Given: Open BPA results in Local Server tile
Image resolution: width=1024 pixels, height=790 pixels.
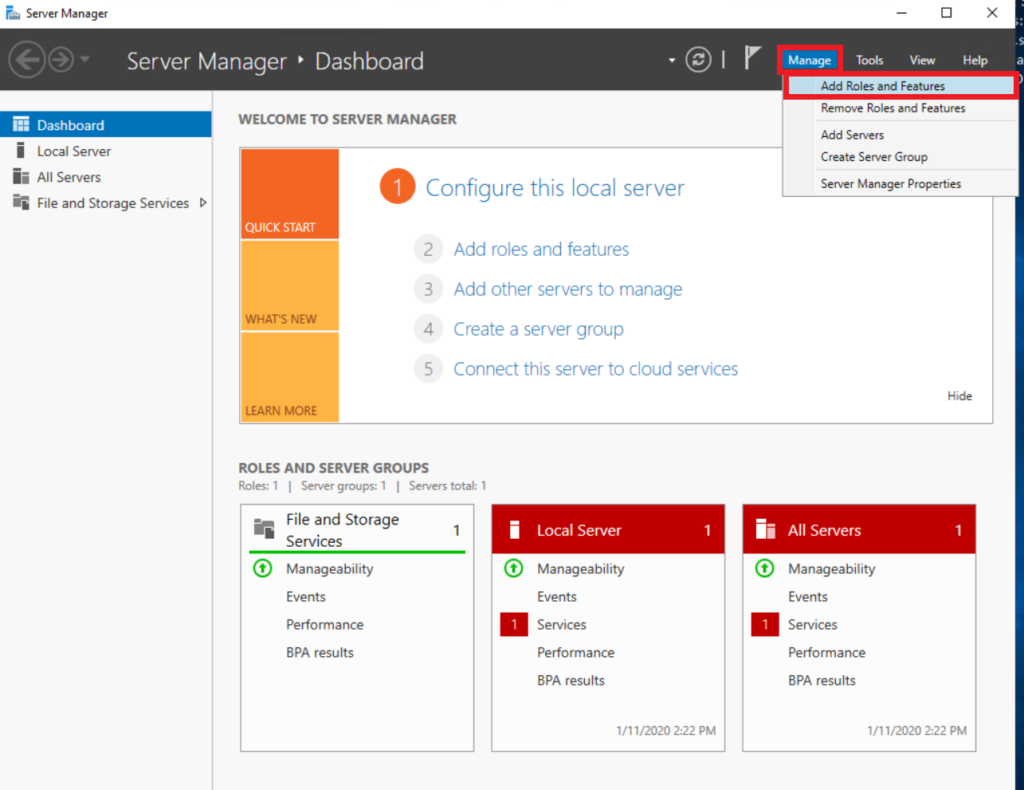Looking at the screenshot, I should 571,681.
